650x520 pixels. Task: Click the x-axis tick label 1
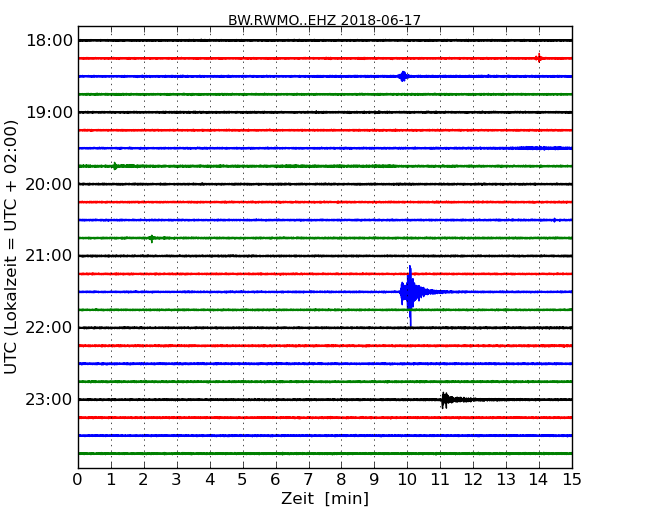click(x=111, y=480)
